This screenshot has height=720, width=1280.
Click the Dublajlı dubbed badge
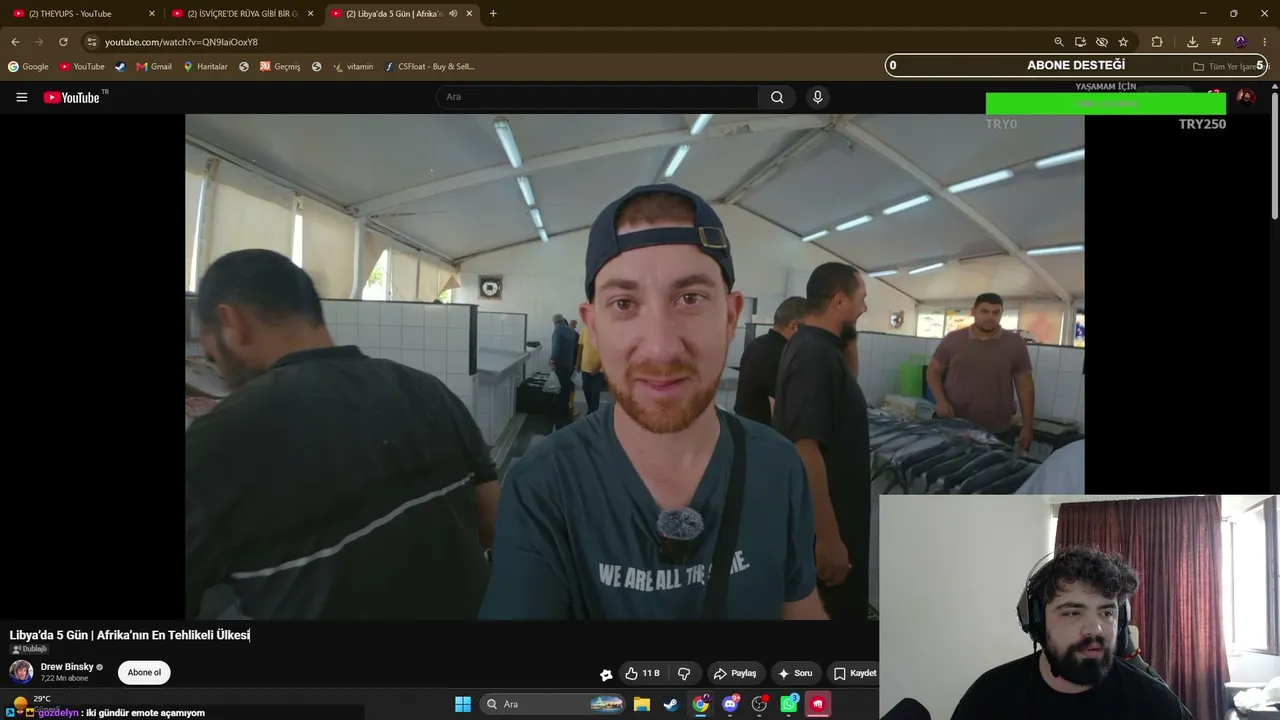[x=29, y=649]
